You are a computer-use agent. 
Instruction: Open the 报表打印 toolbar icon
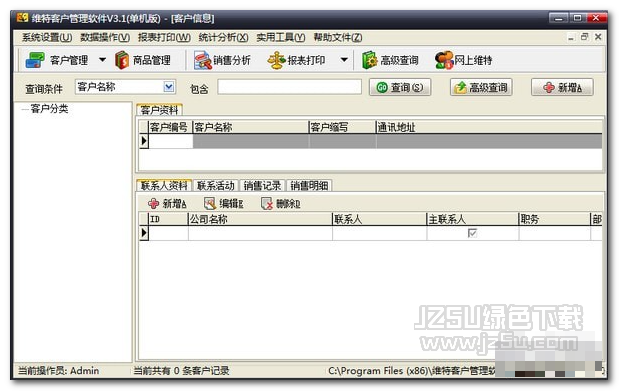[x=296, y=60]
